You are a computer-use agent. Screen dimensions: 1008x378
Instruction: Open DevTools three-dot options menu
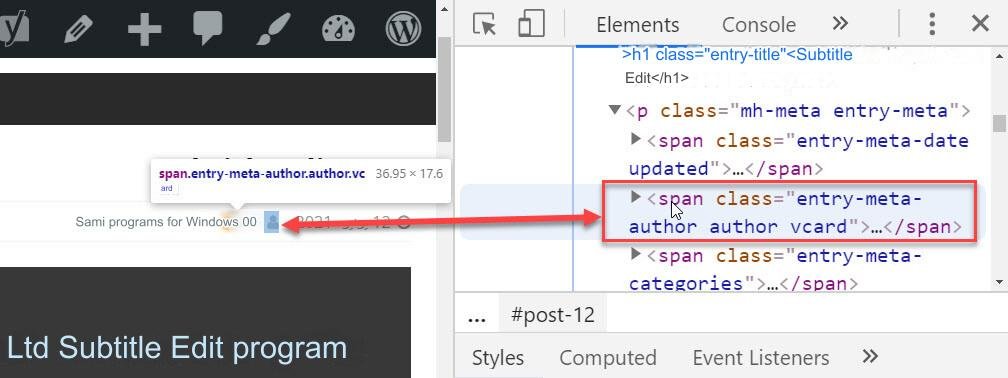tap(932, 24)
